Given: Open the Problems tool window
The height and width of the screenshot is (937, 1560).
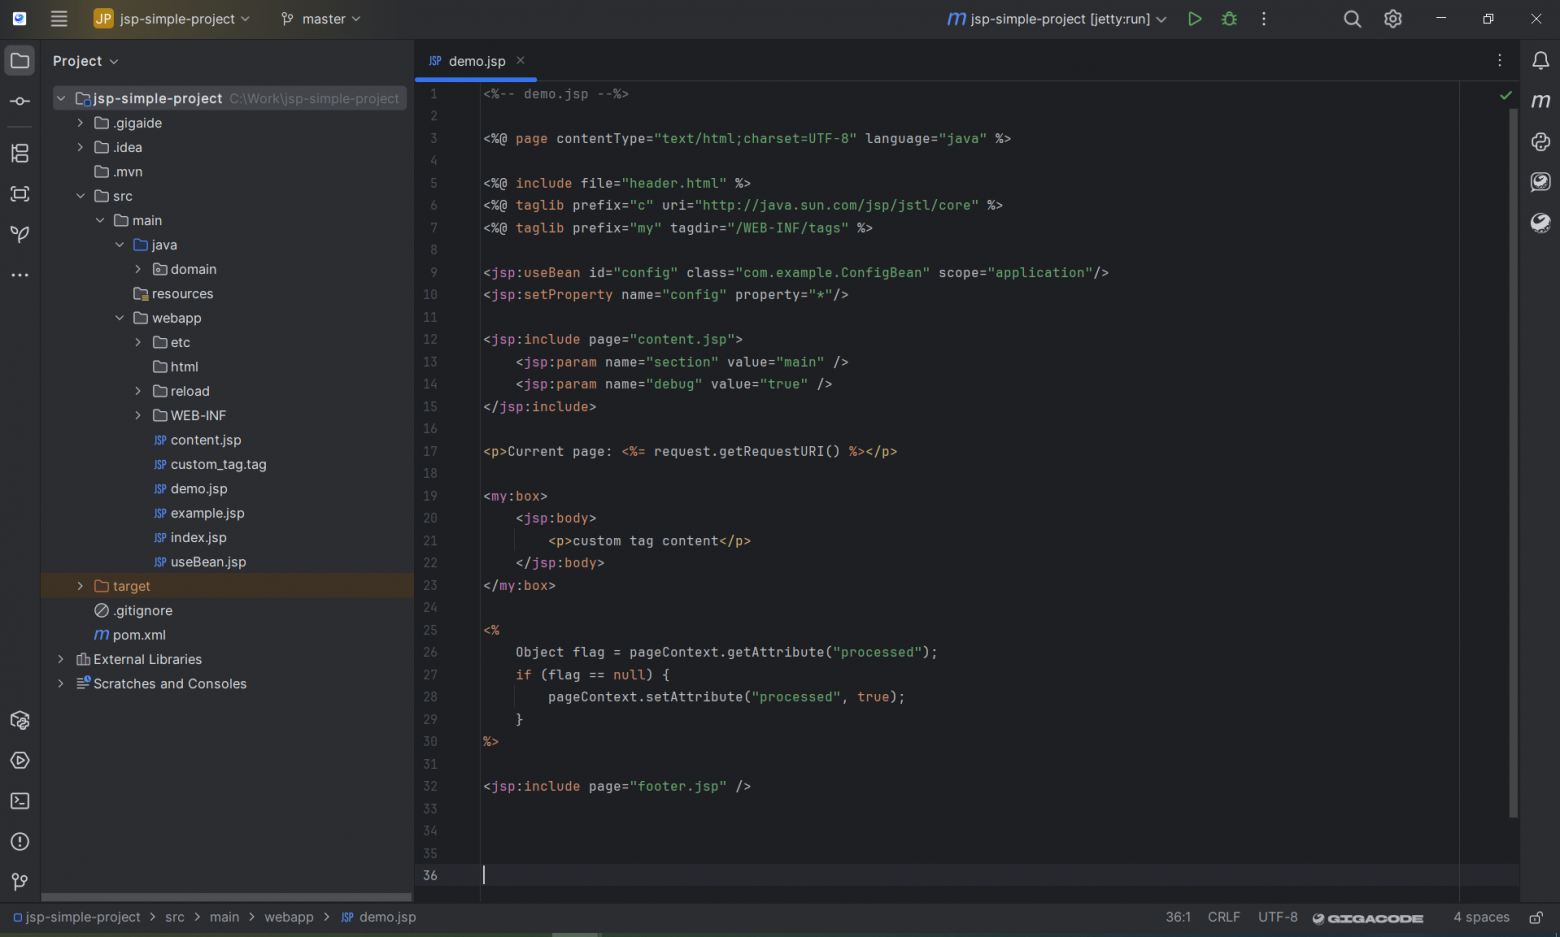Looking at the screenshot, I should (20, 842).
